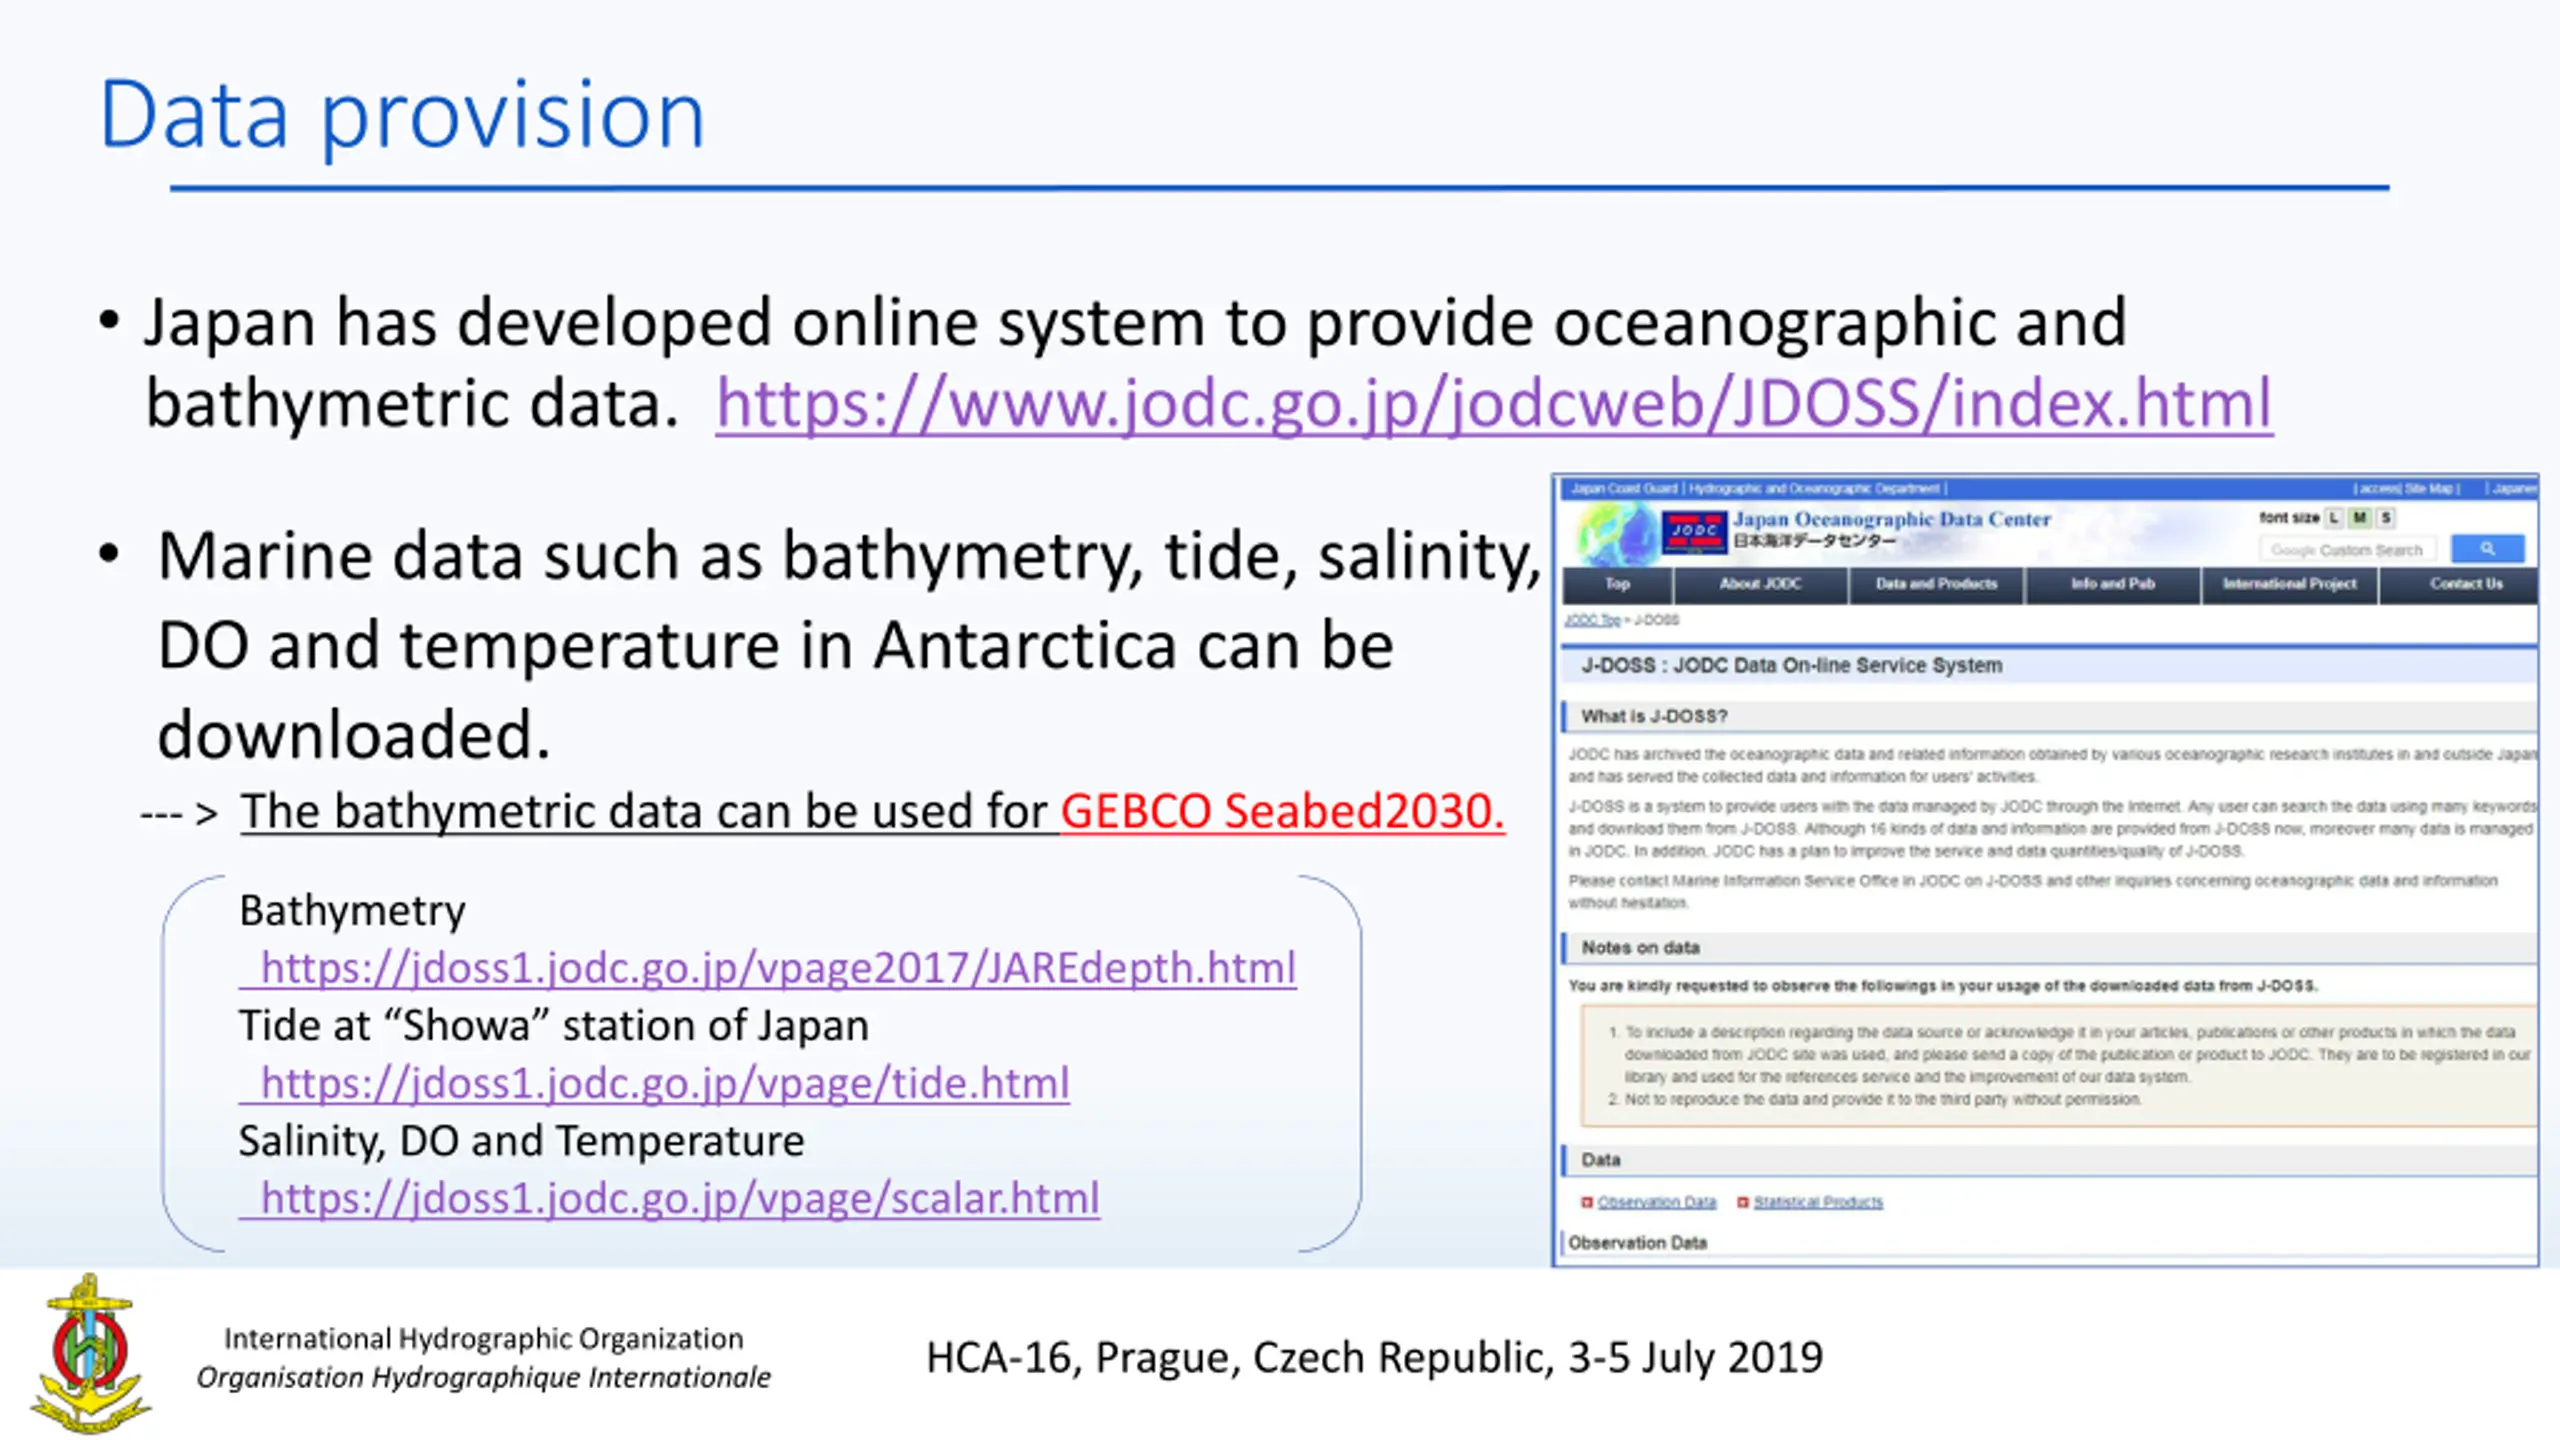Open the Data and Products menu tab
2560x1440 pixels.
[1936, 584]
